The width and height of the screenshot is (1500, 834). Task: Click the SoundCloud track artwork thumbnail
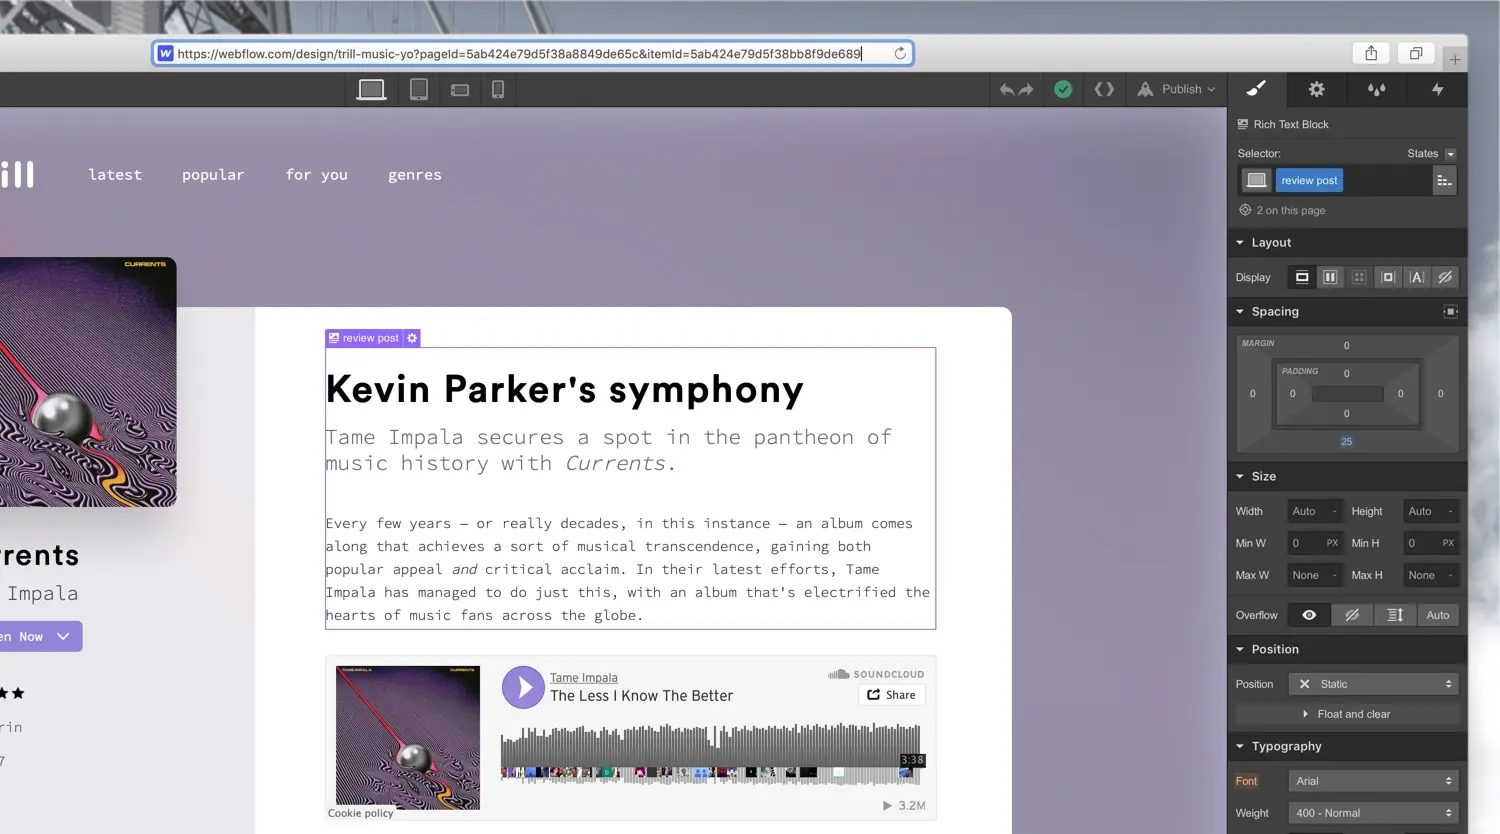pyautogui.click(x=408, y=738)
